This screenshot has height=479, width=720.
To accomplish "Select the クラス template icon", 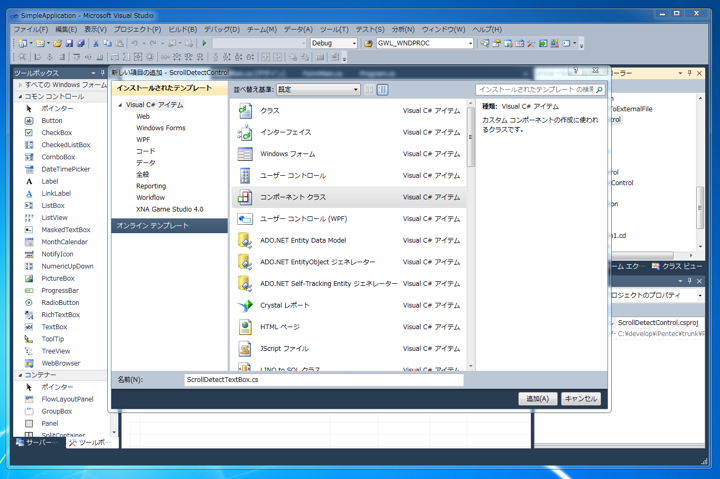I will (245, 111).
